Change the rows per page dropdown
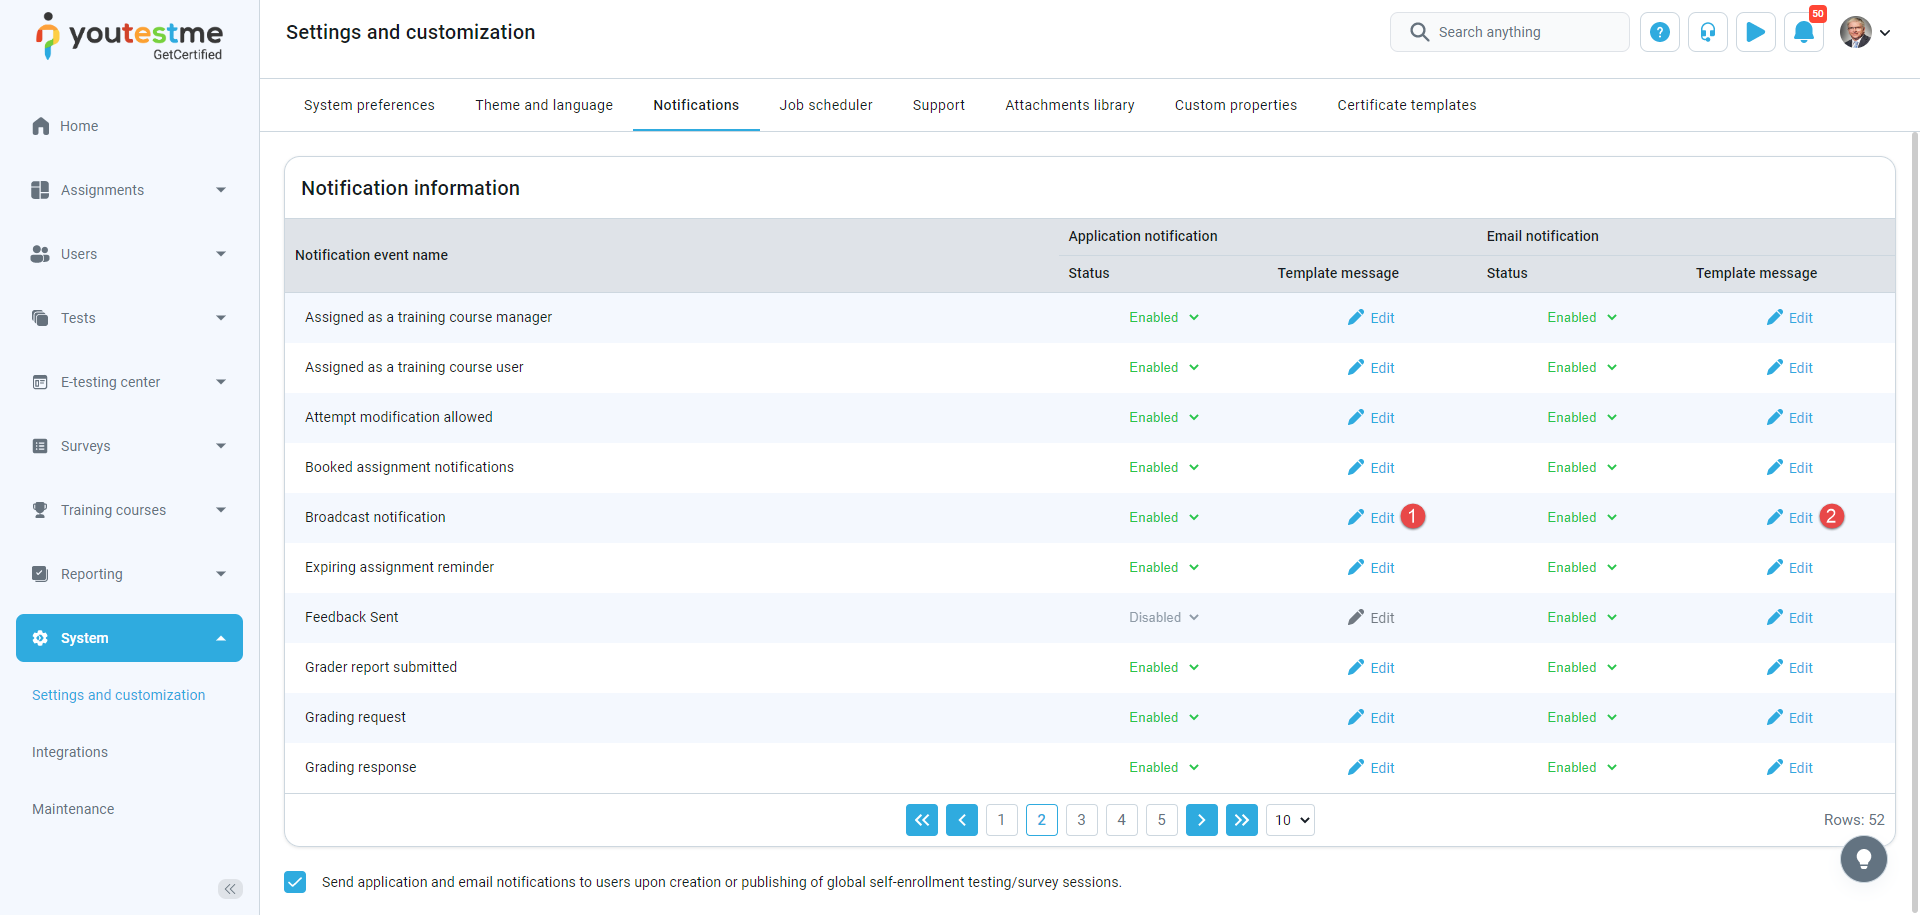Viewport: 1920px width, 915px height. click(x=1290, y=820)
